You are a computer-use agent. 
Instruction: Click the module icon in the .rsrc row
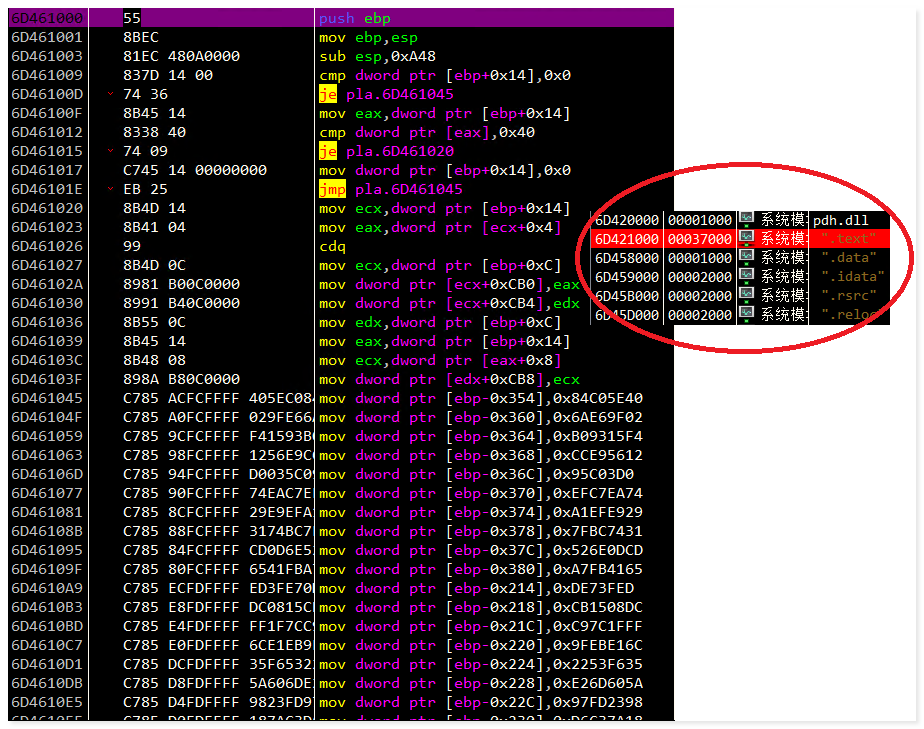click(x=746, y=296)
